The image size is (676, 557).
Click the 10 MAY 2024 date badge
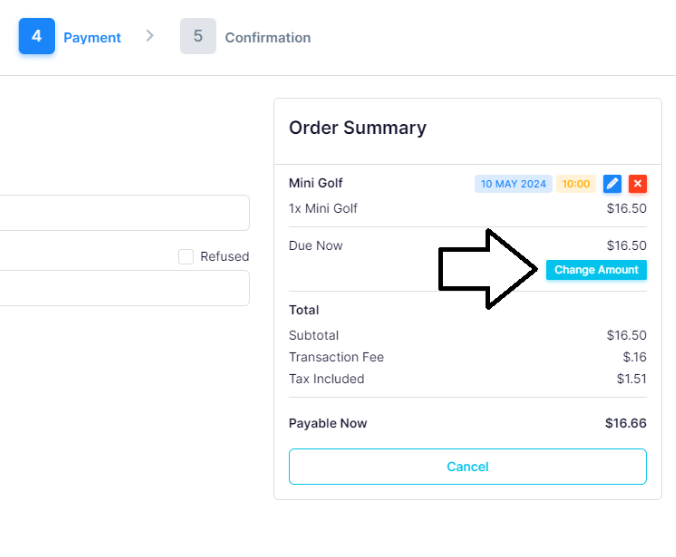513,184
